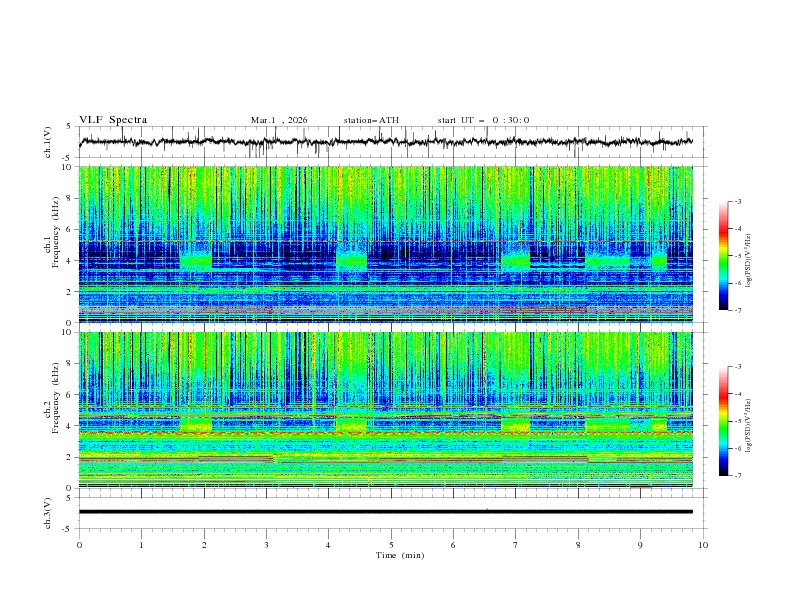Click the "-4" tick on ch.1 colorbar

738,229
